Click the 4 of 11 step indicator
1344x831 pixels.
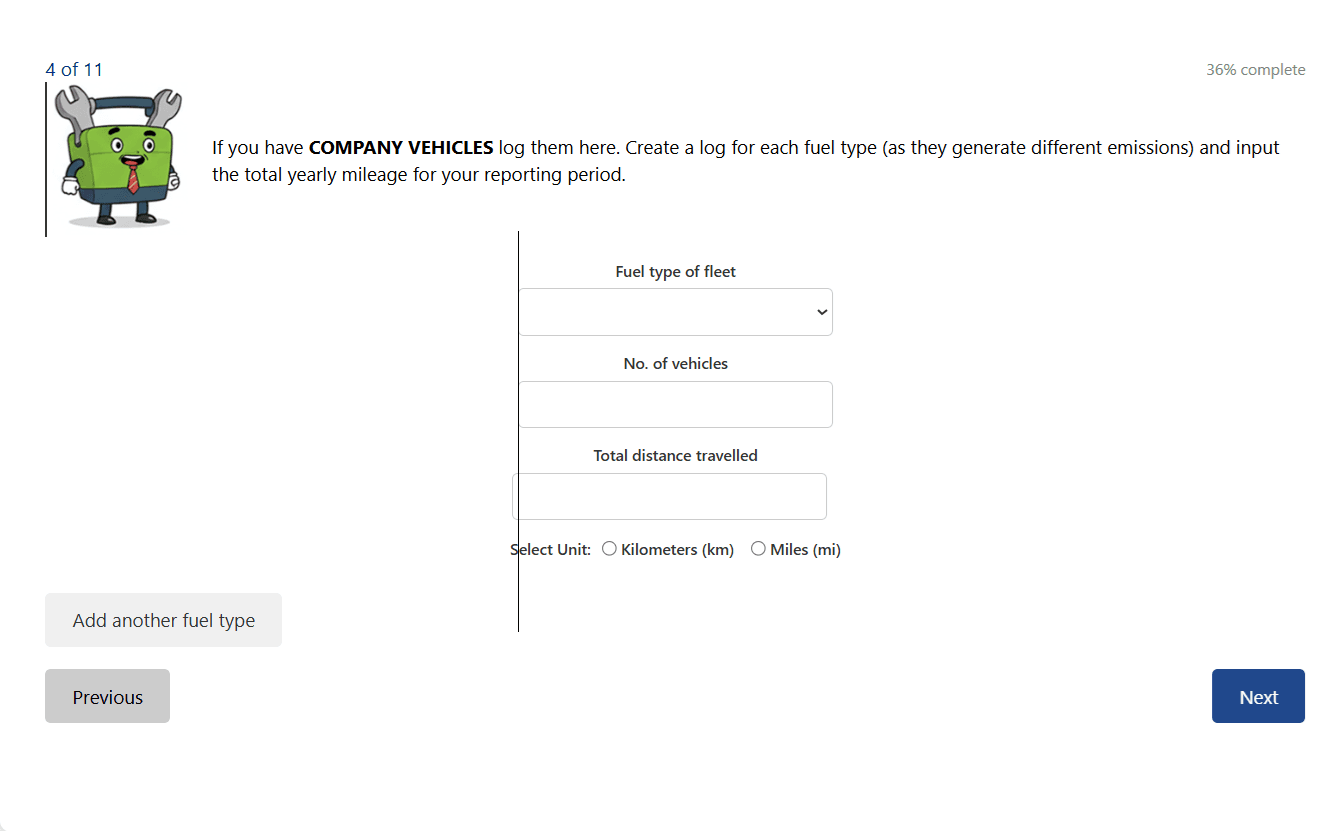(x=74, y=69)
